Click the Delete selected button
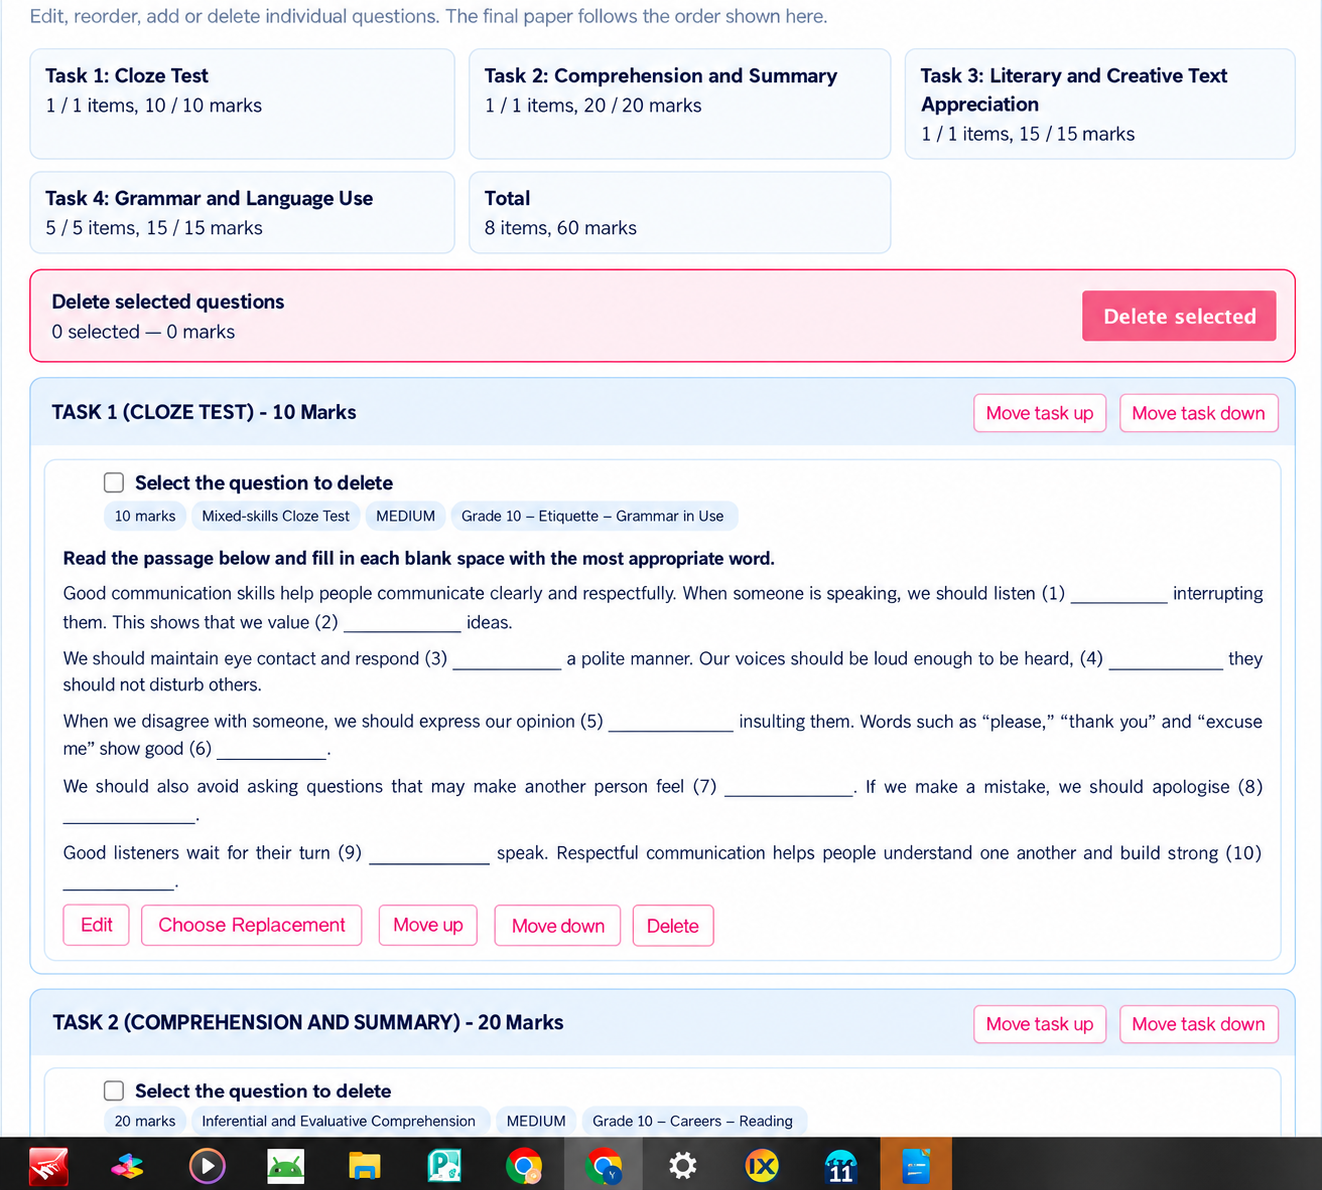 click(x=1179, y=316)
